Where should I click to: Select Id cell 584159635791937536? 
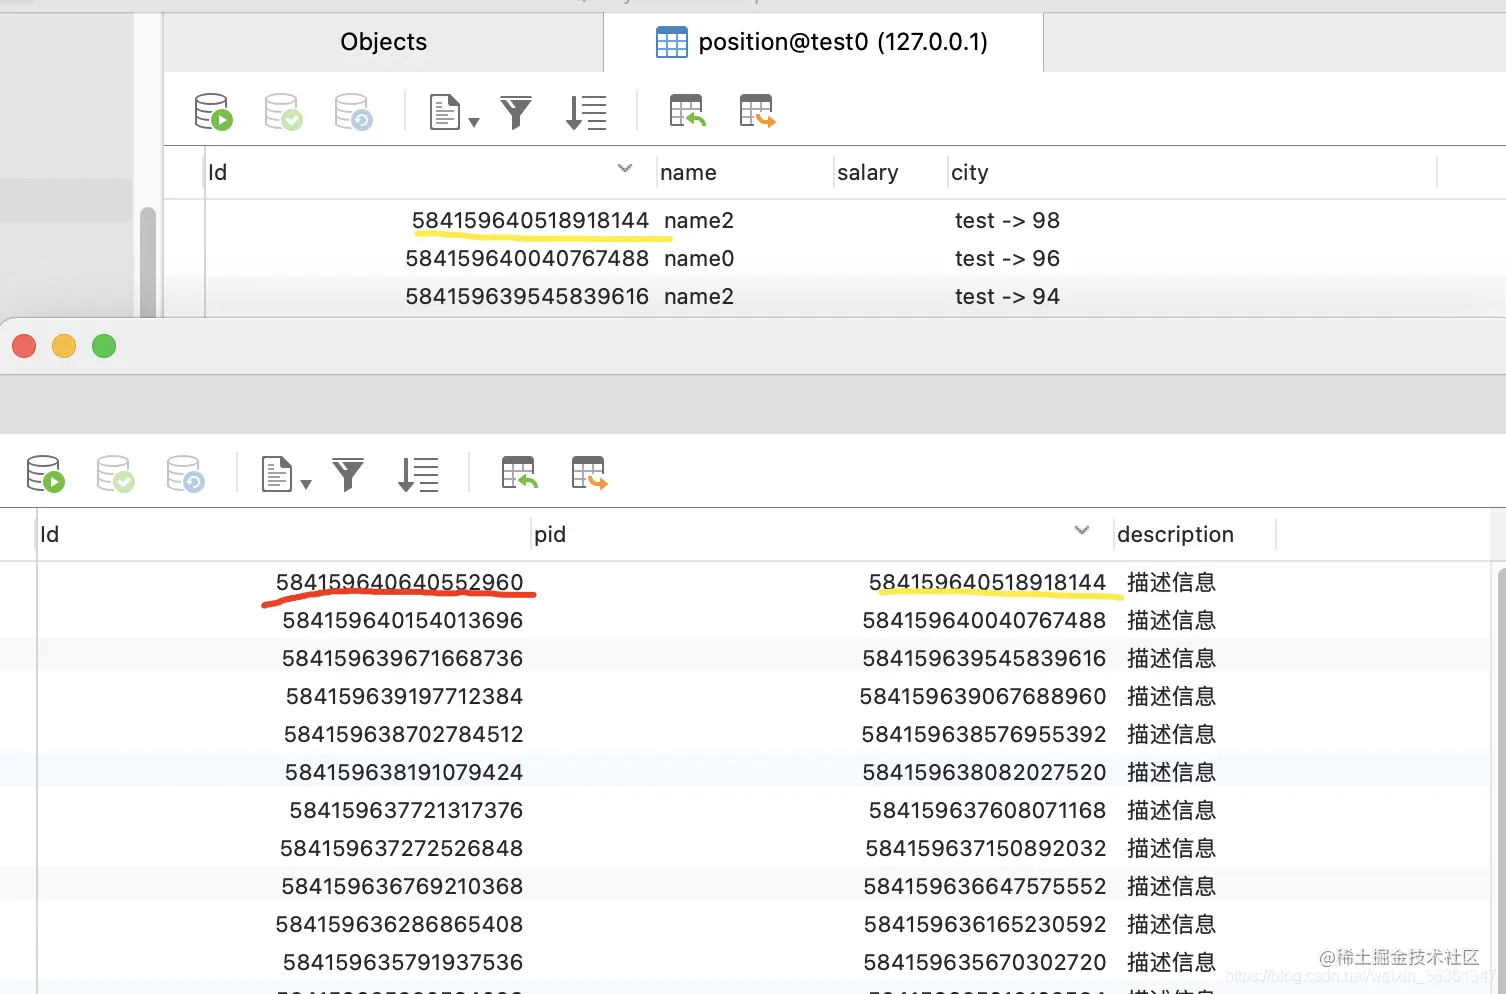[x=403, y=963]
